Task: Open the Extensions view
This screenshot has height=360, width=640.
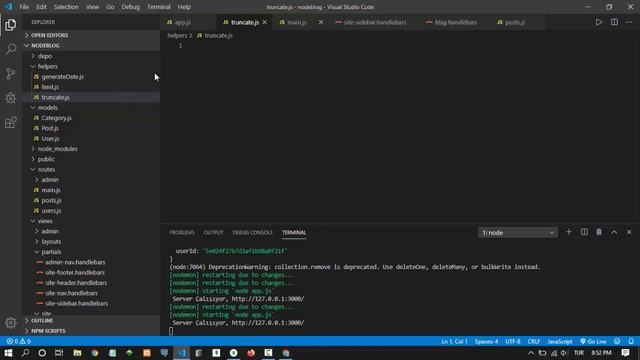Action: coord(11,122)
